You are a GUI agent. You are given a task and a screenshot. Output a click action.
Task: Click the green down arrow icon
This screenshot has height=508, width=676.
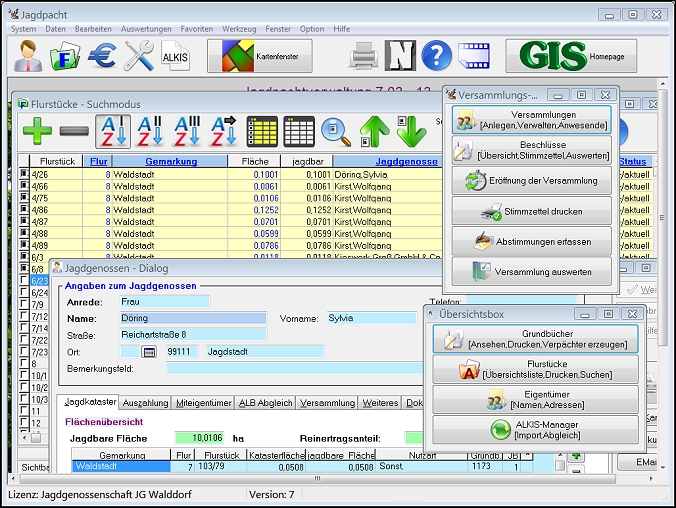tap(411, 132)
